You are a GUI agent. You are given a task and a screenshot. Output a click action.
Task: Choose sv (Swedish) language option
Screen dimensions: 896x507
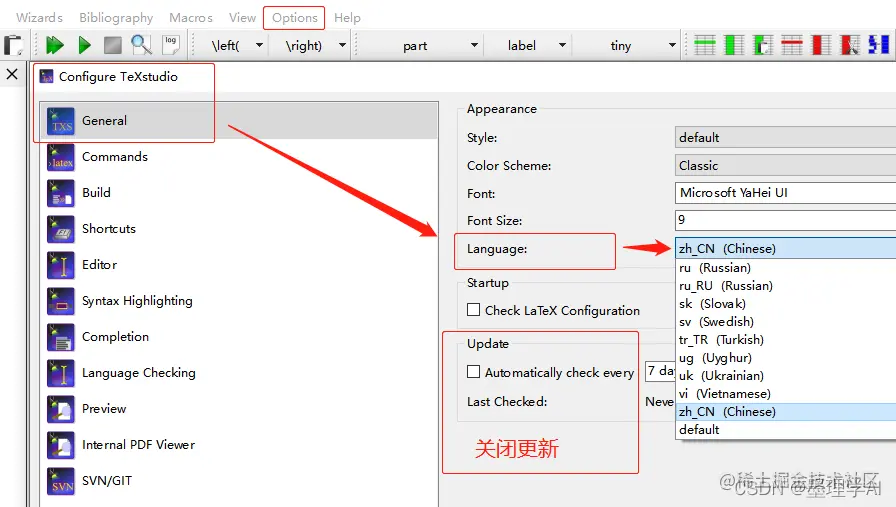pos(786,322)
